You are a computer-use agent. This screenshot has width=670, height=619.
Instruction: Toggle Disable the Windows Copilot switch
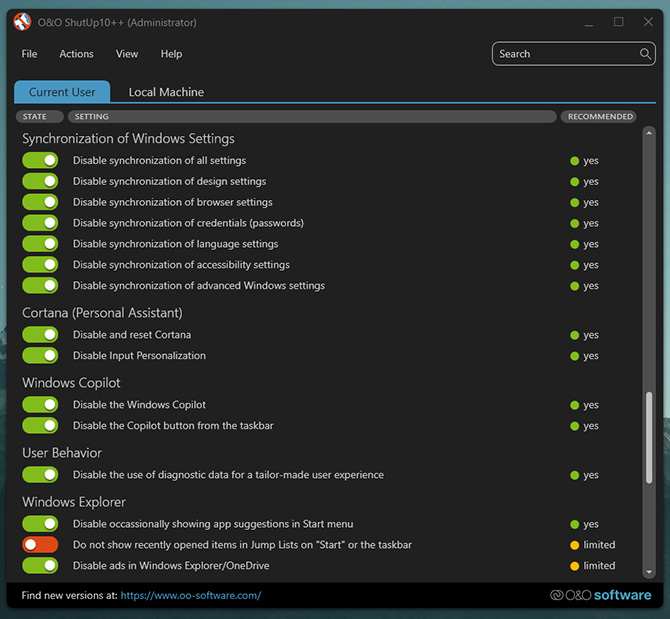[x=40, y=405]
